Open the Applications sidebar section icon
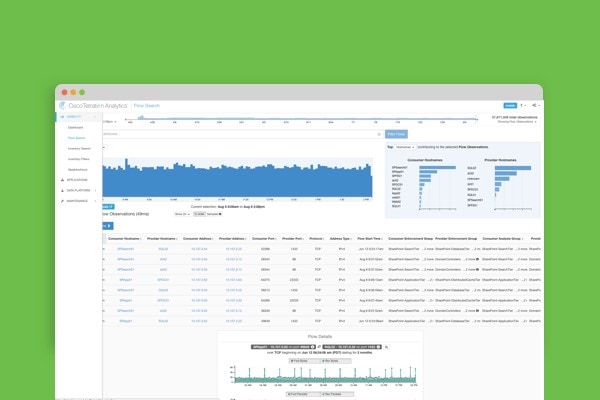The image size is (600, 400). (62, 180)
